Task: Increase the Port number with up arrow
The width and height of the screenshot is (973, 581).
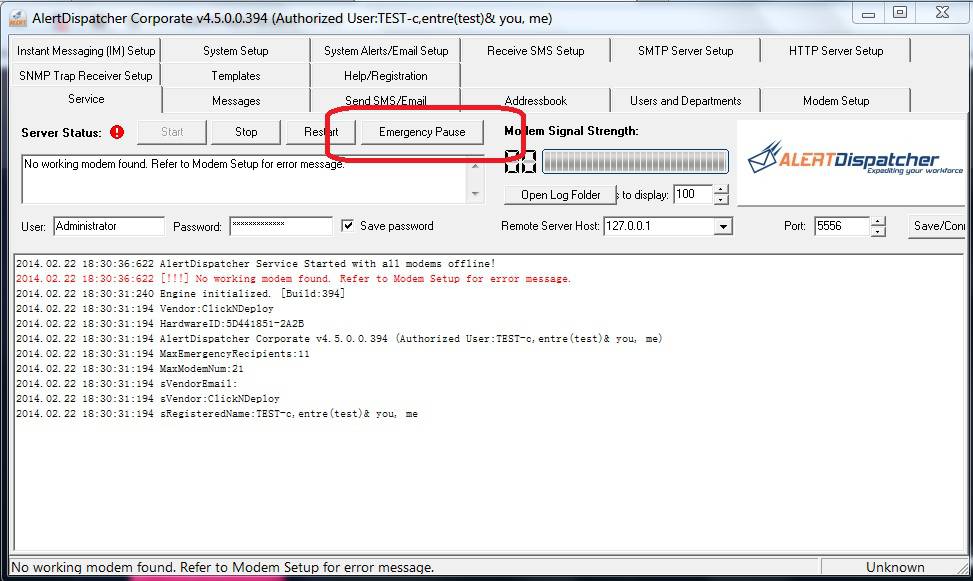Action: coord(877,222)
